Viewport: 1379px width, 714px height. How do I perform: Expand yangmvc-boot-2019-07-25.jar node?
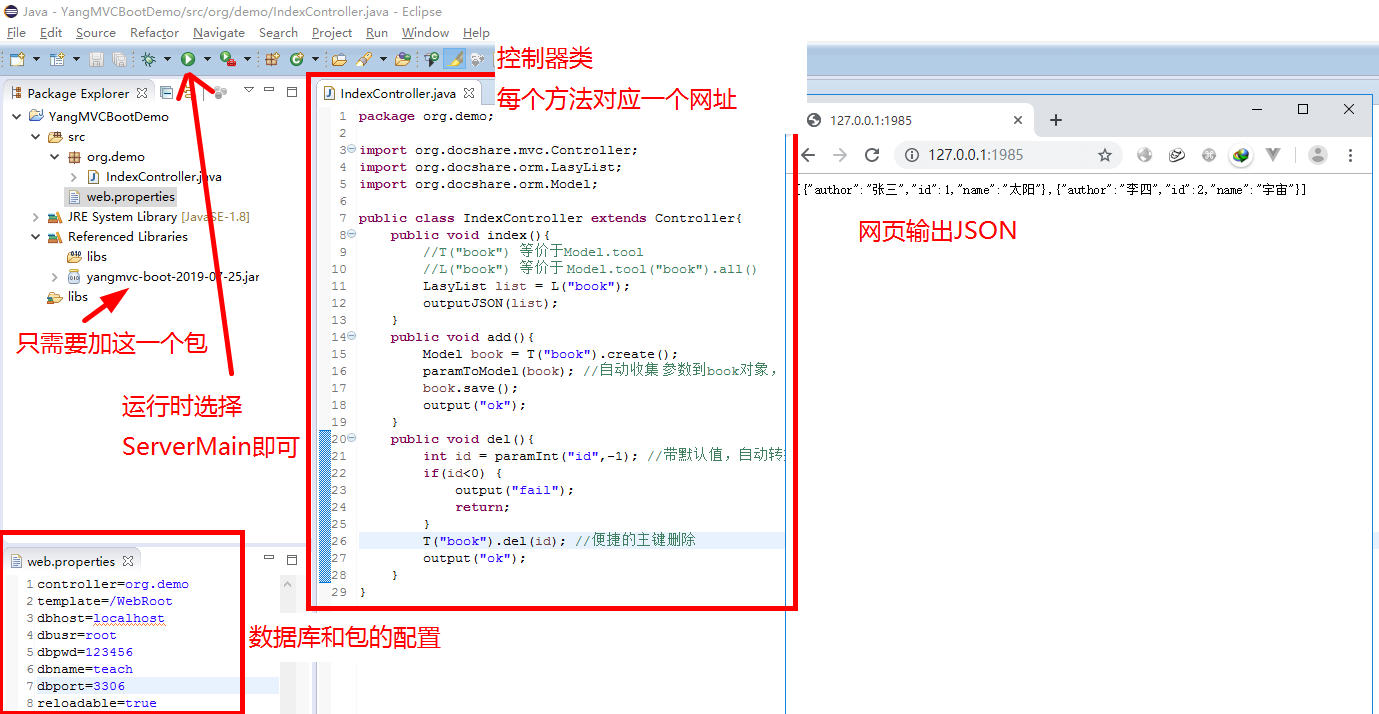[x=55, y=276]
